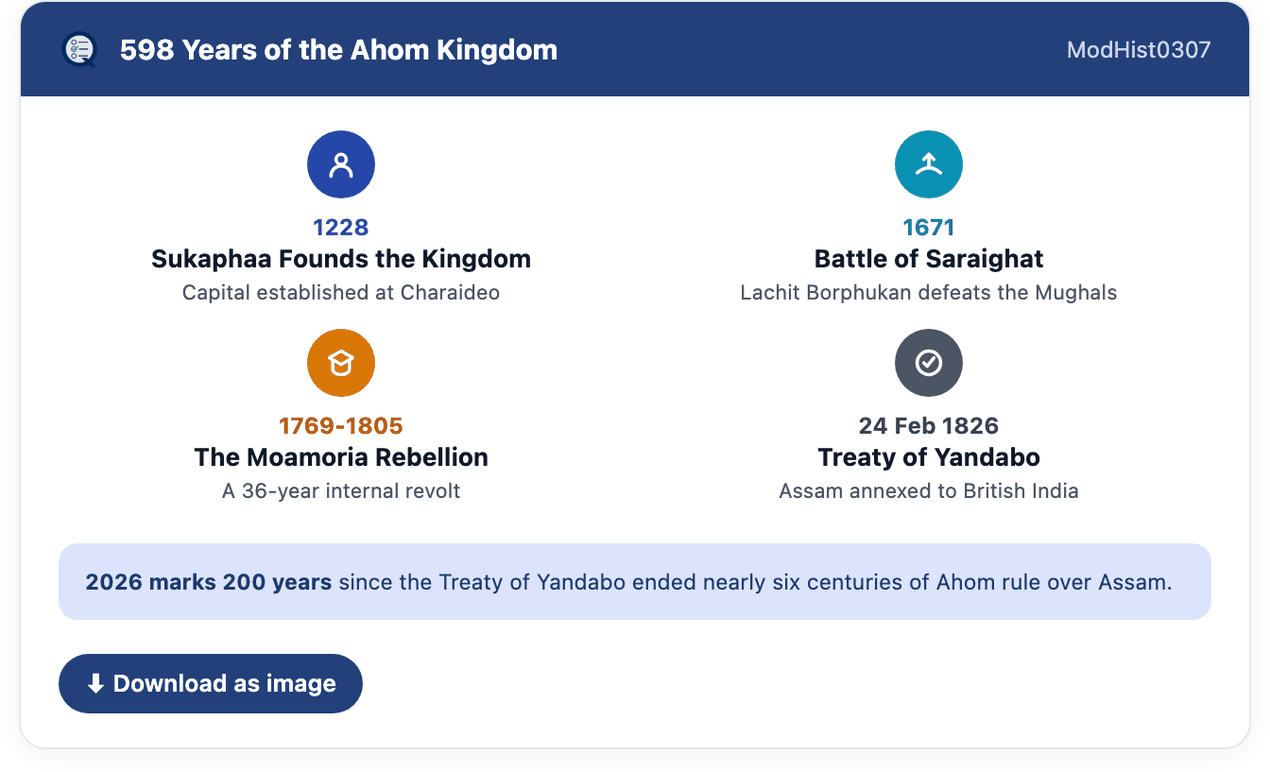This screenshot has height=772, width=1270.
Task: Click Capital established at Charaideo text
Action: coord(341,293)
